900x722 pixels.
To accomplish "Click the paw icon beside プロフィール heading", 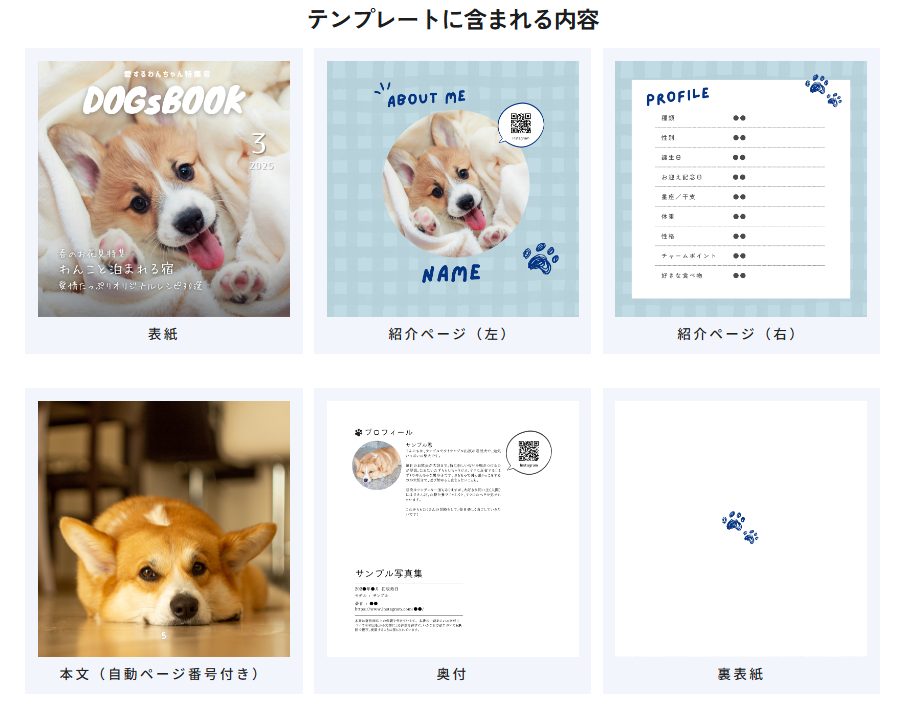I will coord(358,432).
